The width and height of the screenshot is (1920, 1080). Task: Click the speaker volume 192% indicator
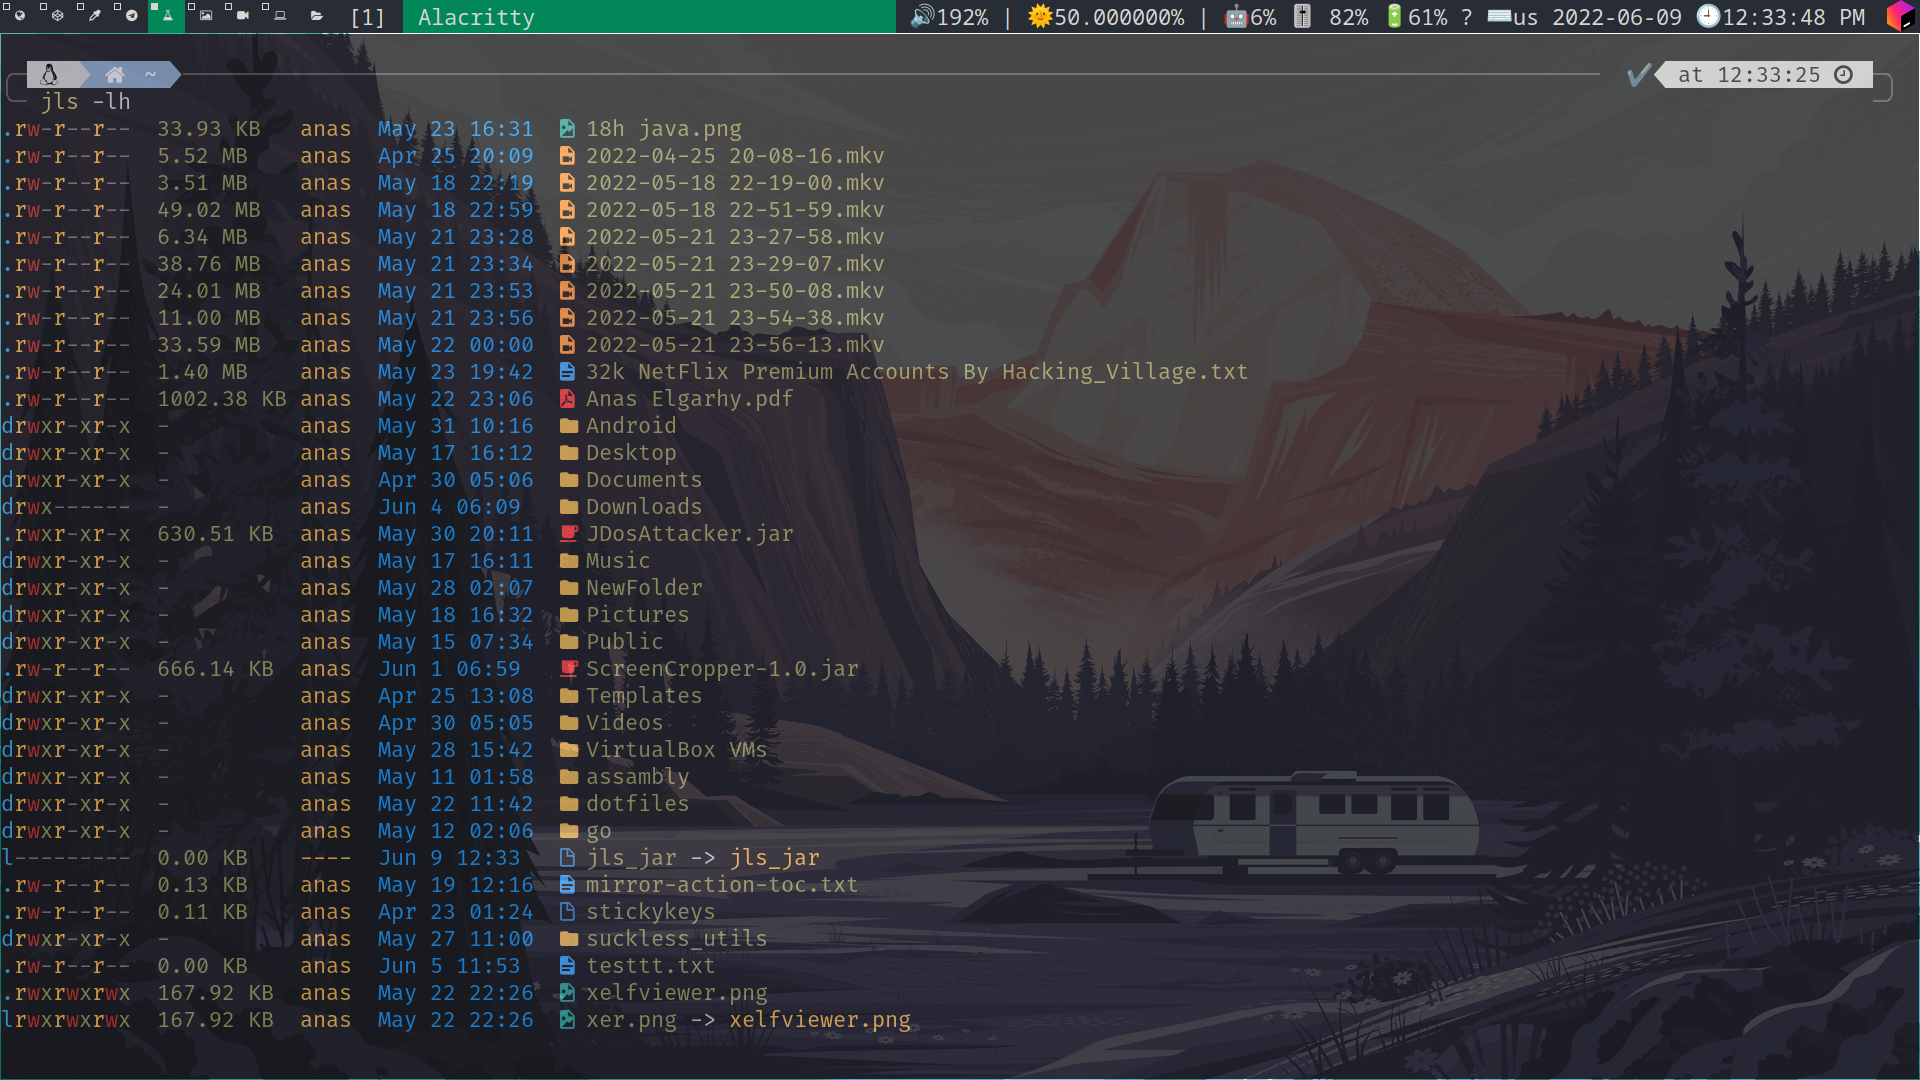click(950, 17)
